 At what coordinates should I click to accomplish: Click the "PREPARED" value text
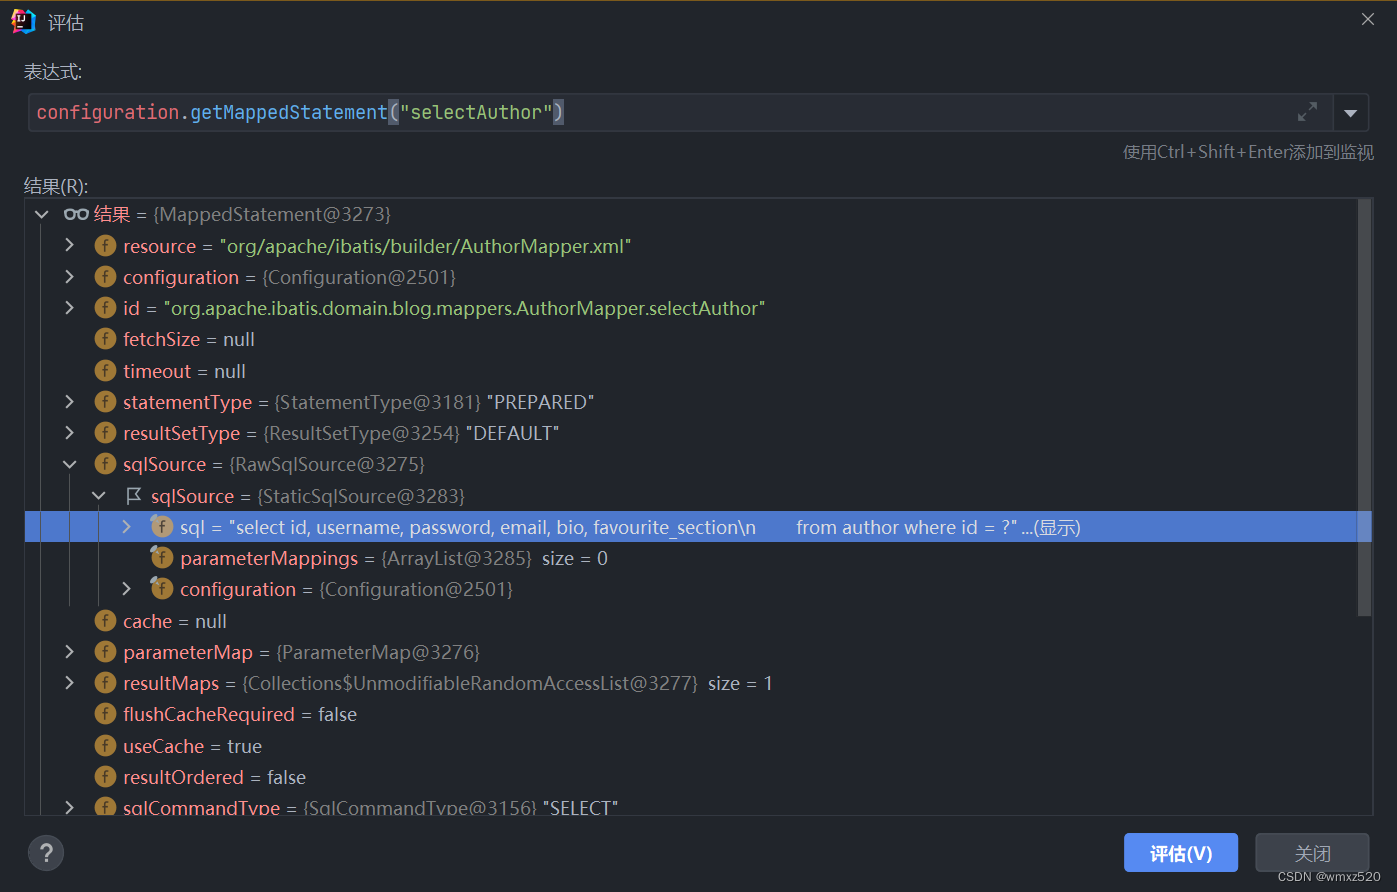pyautogui.click(x=540, y=402)
